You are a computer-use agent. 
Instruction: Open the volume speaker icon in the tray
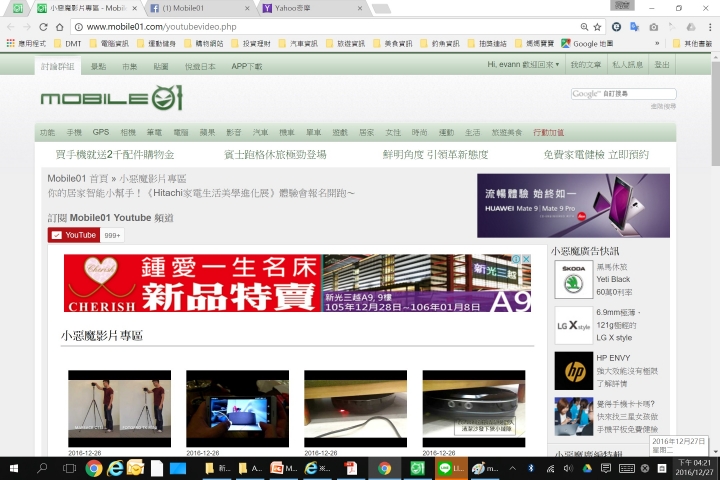[x=568, y=469]
